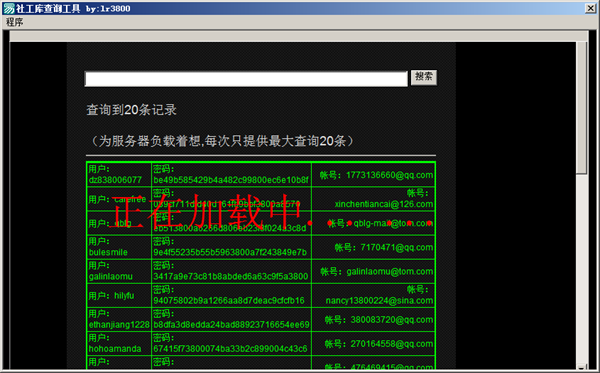The height and width of the screenshot is (373, 600).
Task: Open the 程序 menu
Action: point(15,22)
